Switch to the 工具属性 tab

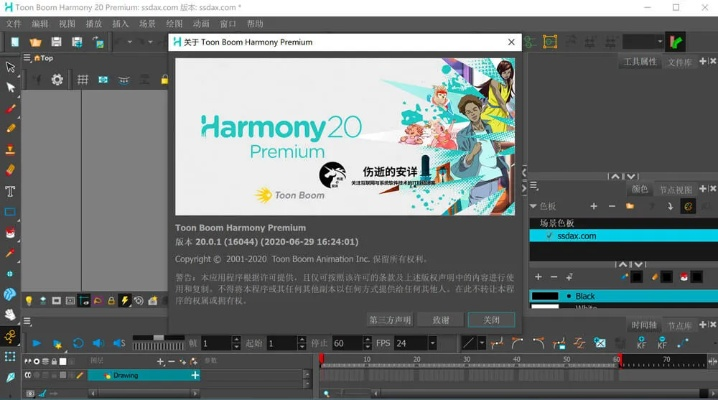click(640, 62)
